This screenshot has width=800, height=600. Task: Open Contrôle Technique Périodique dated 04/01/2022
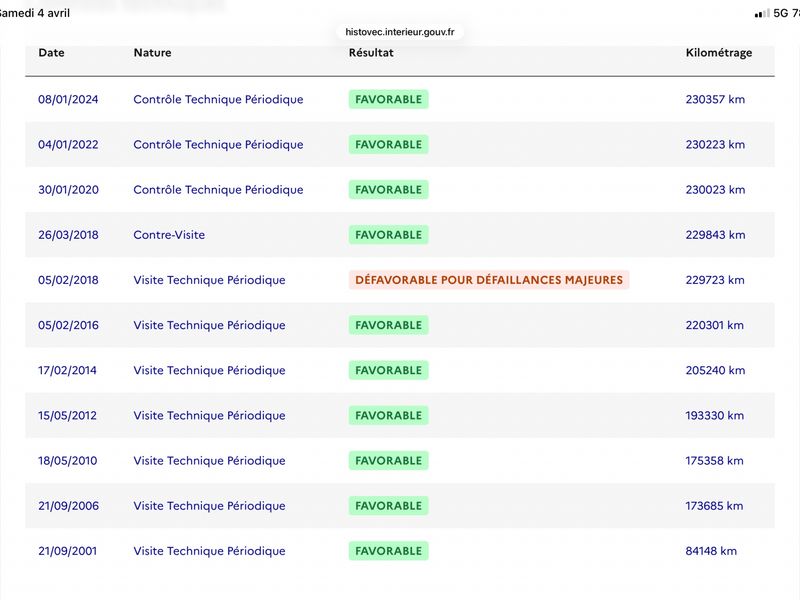[x=218, y=145]
